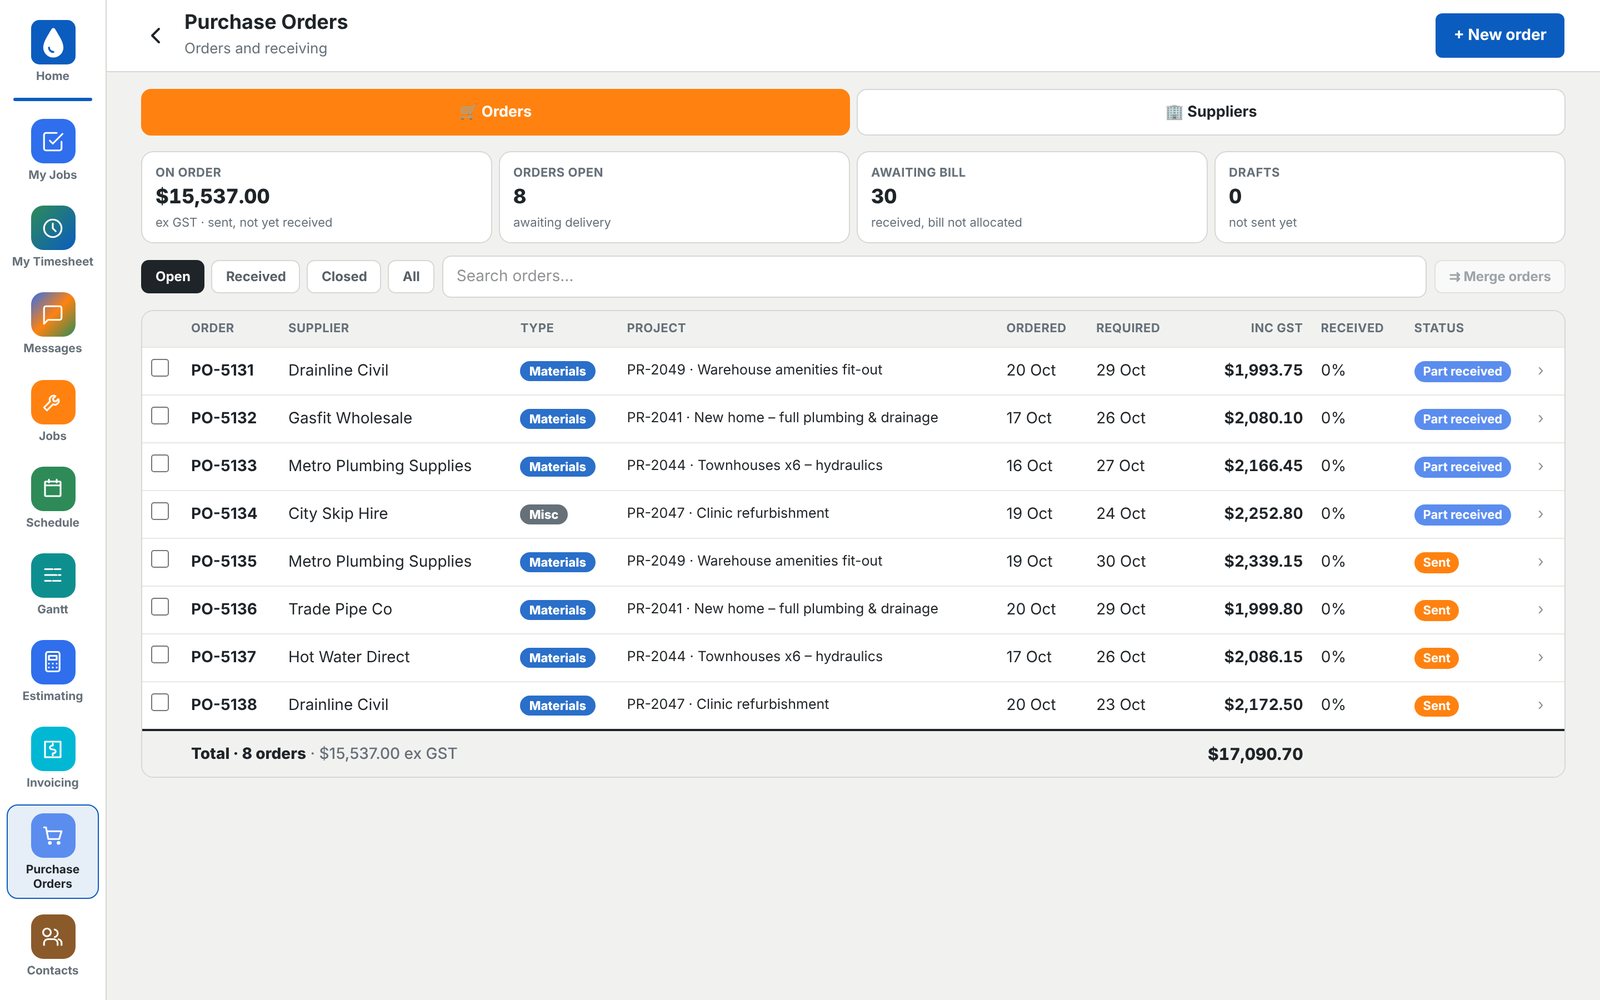This screenshot has width=1600, height=1000.
Task: Check the PO-5135 row checkbox
Action: (160, 559)
